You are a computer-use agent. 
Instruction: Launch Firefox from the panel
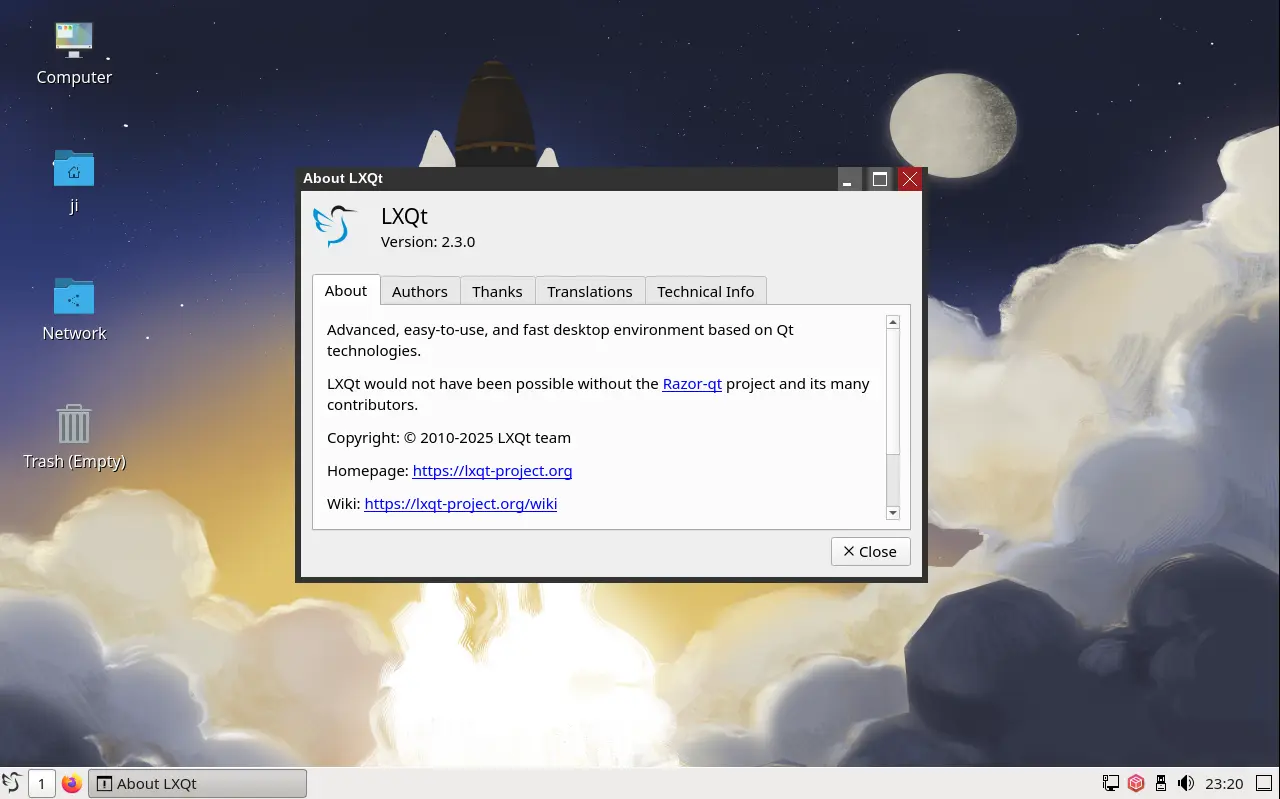pyautogui.click(x=71, y=783)
